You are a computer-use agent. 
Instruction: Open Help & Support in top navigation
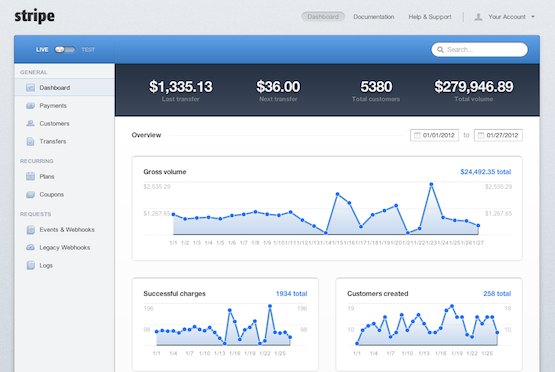pos(430,17)
